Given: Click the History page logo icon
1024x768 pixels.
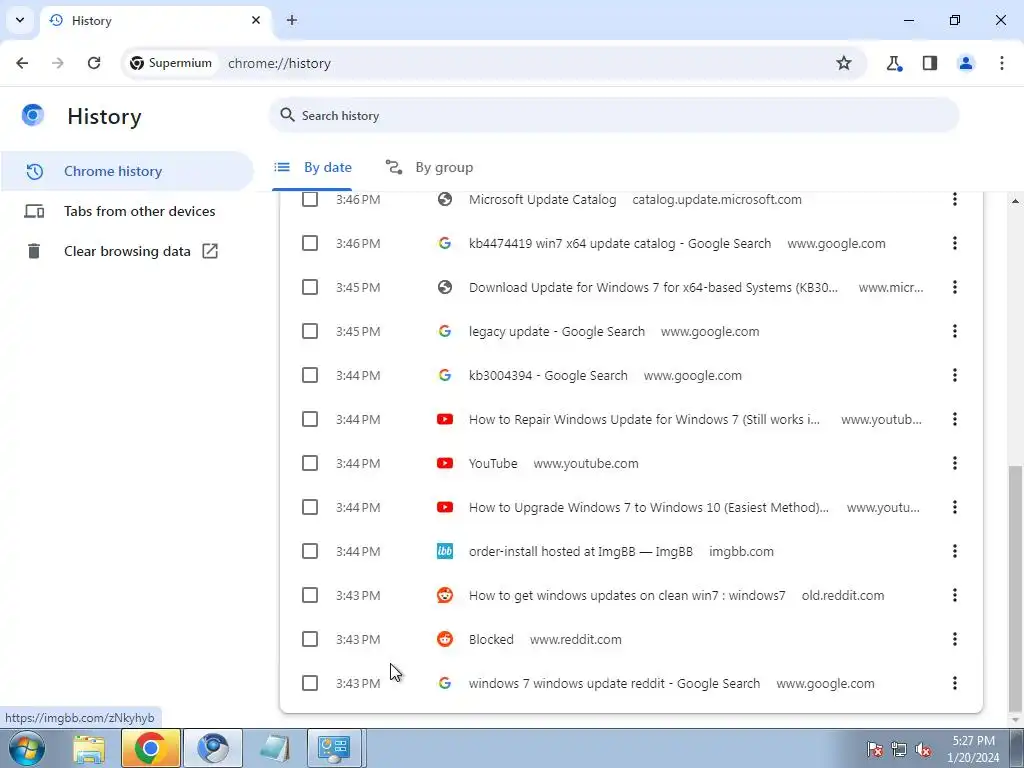Looking at the screenshot, I should 33,116.
